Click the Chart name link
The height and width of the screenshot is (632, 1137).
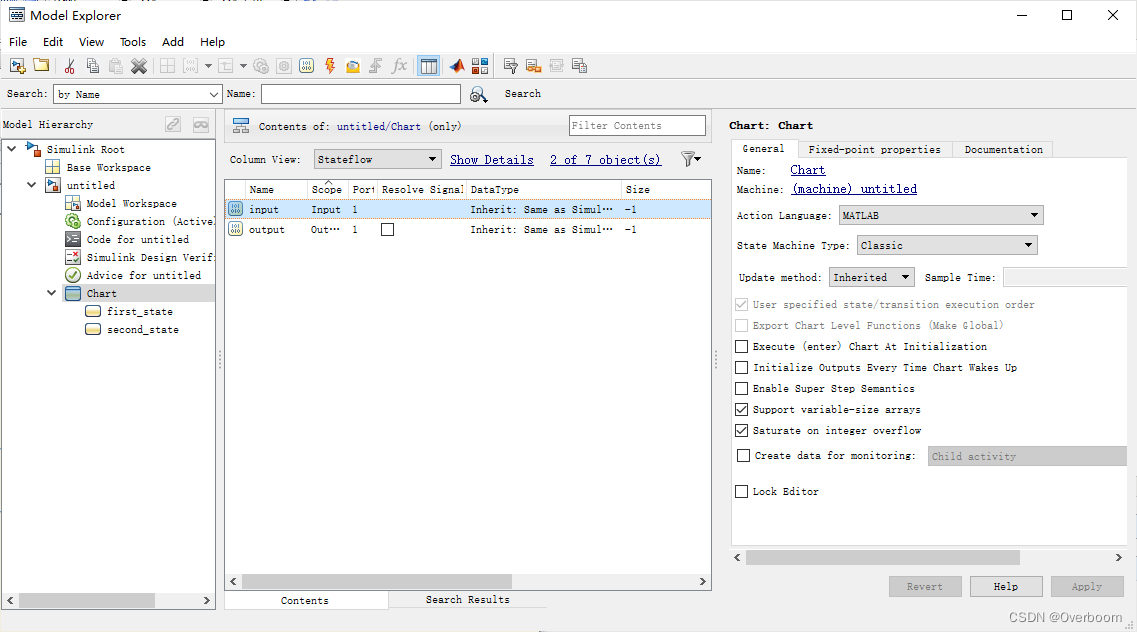[x=808, y=170]
